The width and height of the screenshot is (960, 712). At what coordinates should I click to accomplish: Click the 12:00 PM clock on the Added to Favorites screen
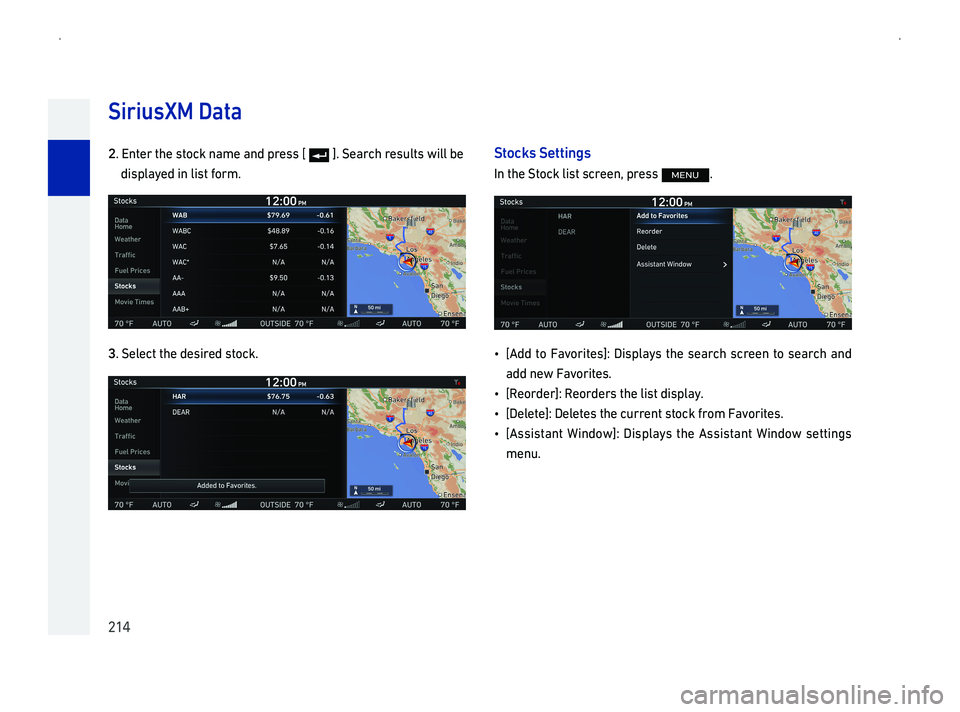(x=286, y=382)
